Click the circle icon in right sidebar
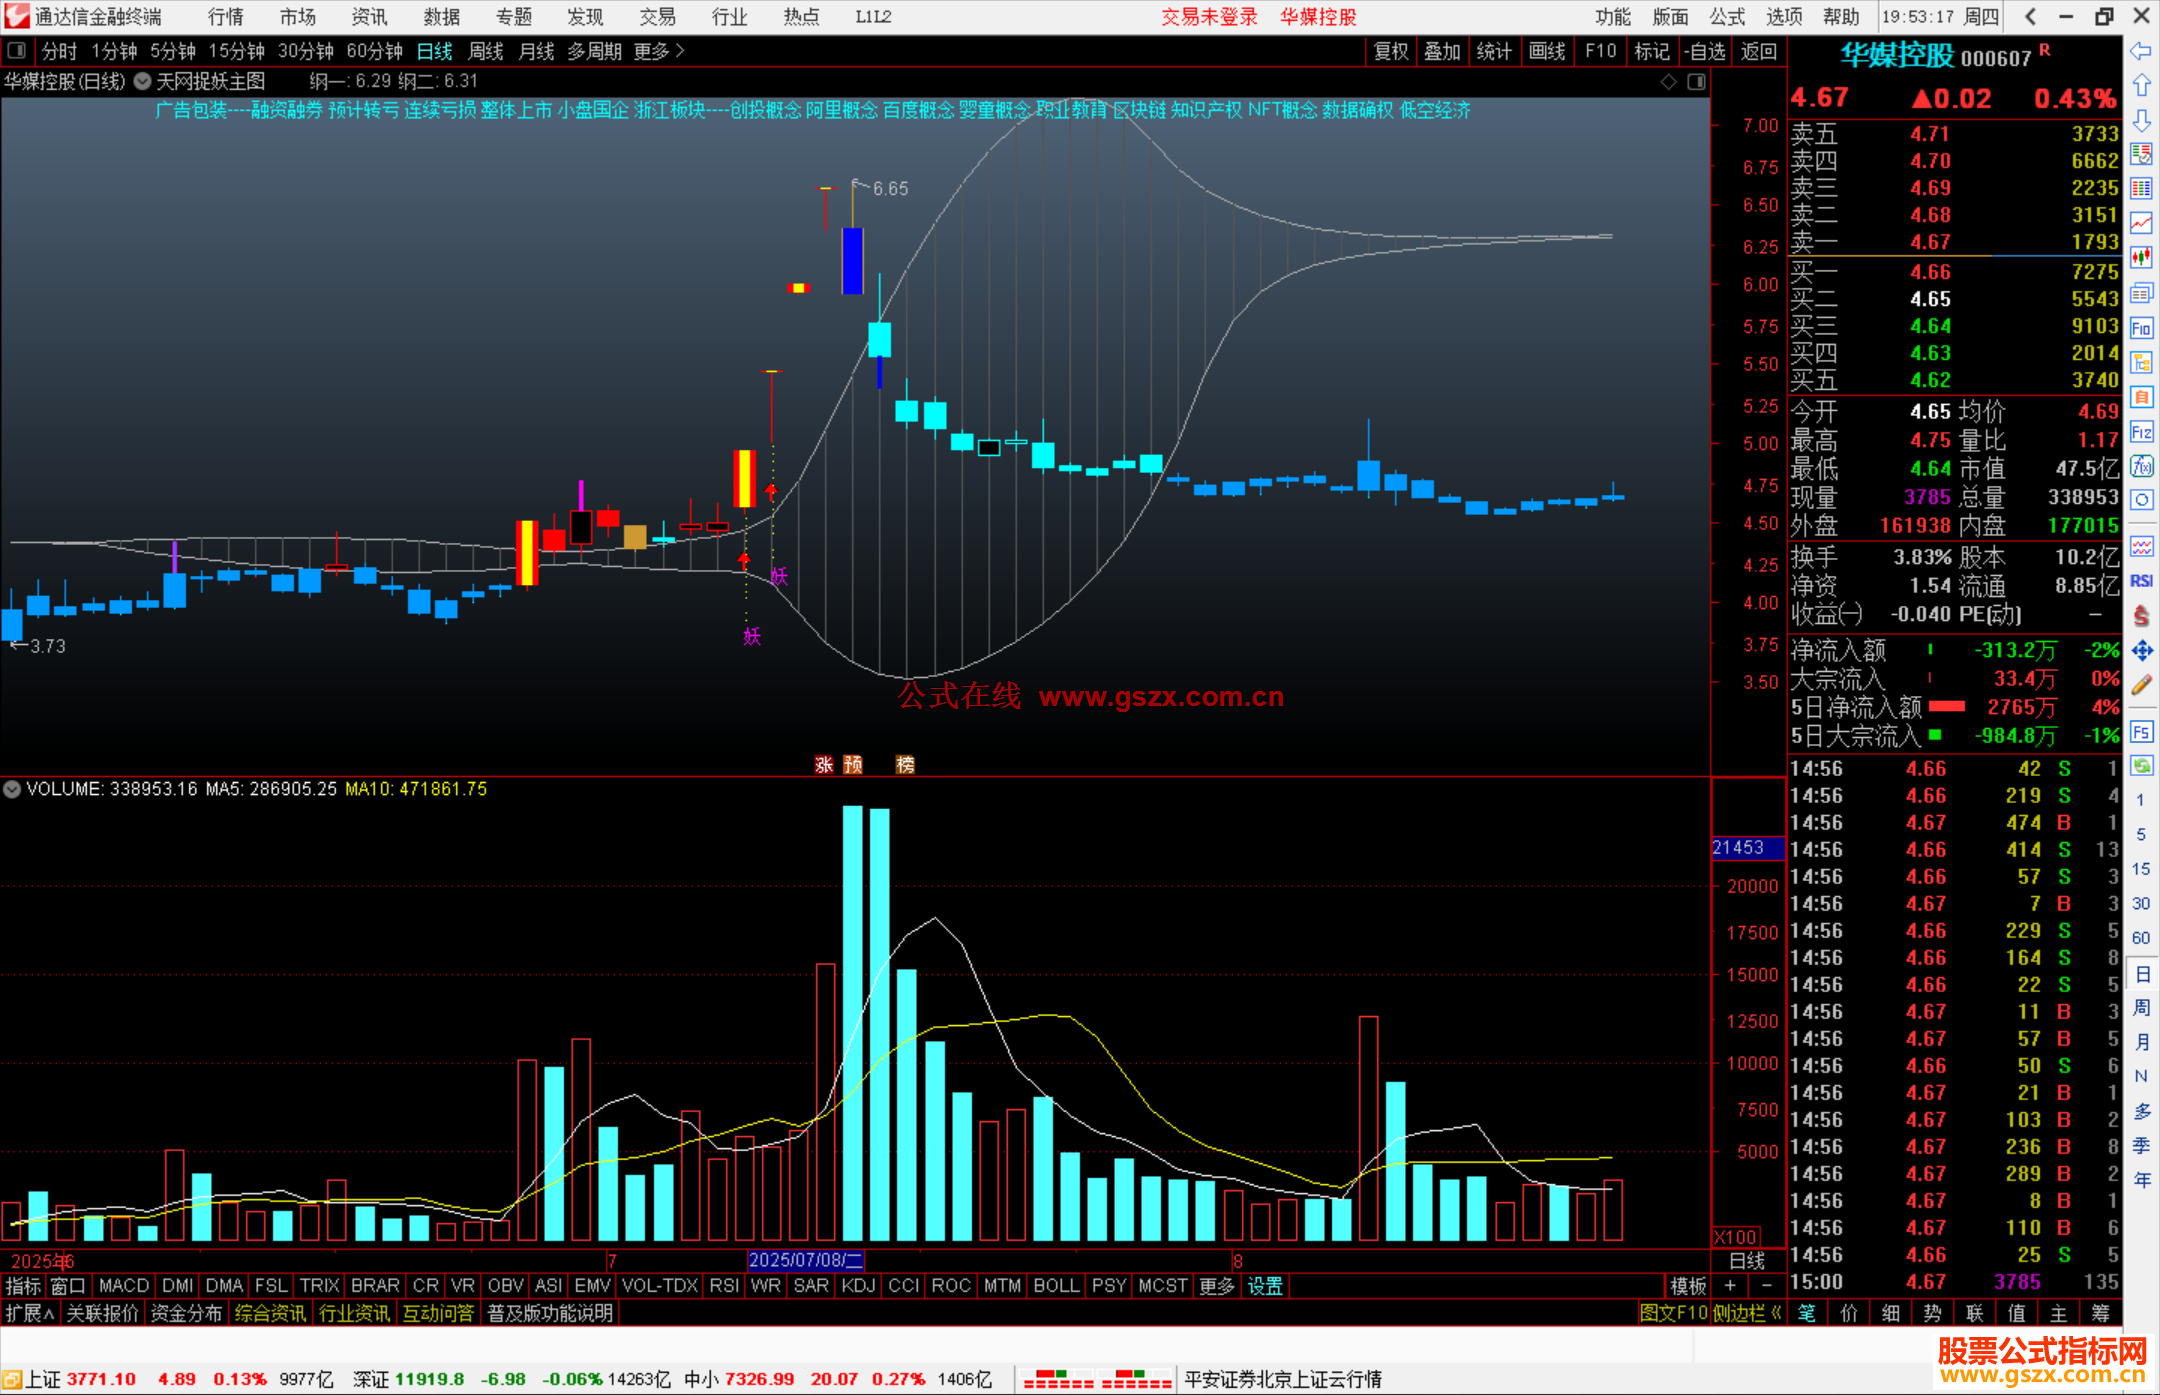This screenshot has width=2160, height=1395. pyautogui.click(x=2141, y=501)
